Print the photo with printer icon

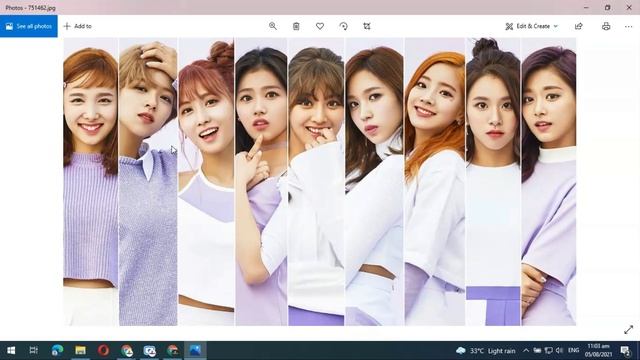[x=606, y=26]
